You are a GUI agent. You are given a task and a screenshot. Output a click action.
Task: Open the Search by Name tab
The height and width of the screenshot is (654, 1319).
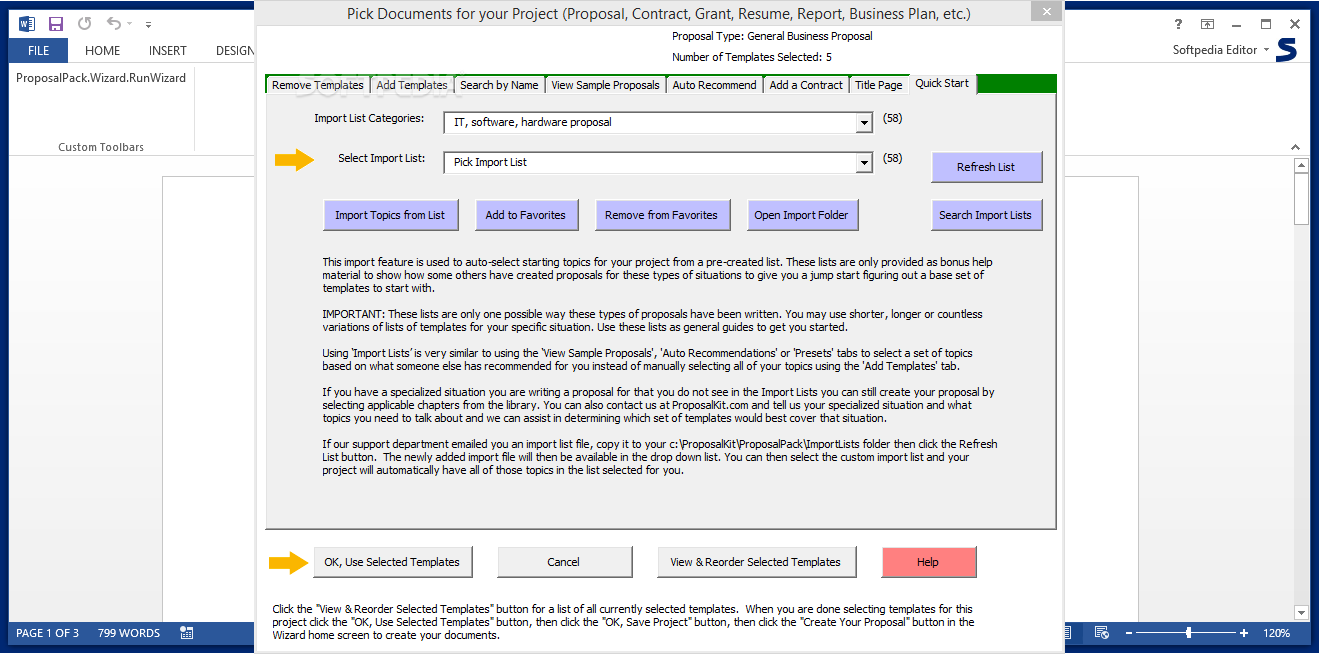click(x=499, y=85)
